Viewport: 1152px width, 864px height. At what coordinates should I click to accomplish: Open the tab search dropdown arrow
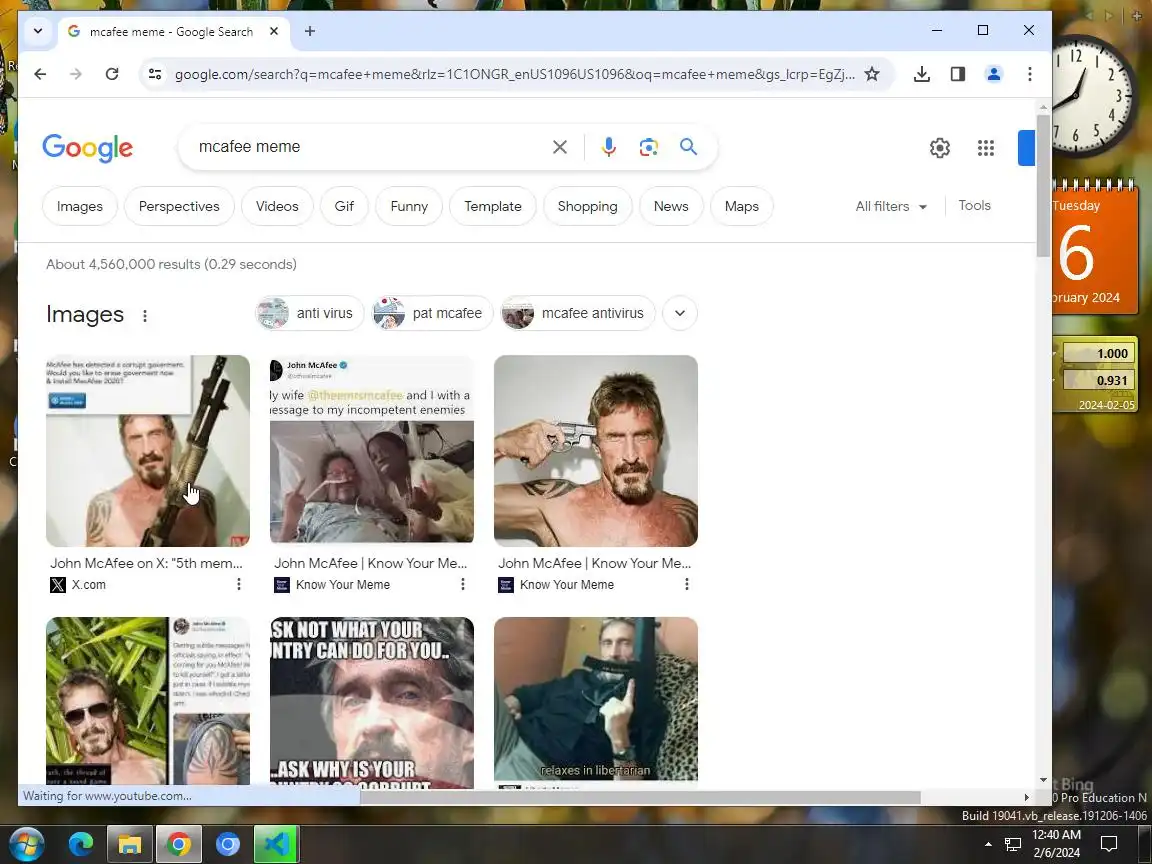[x=38, y=31]
